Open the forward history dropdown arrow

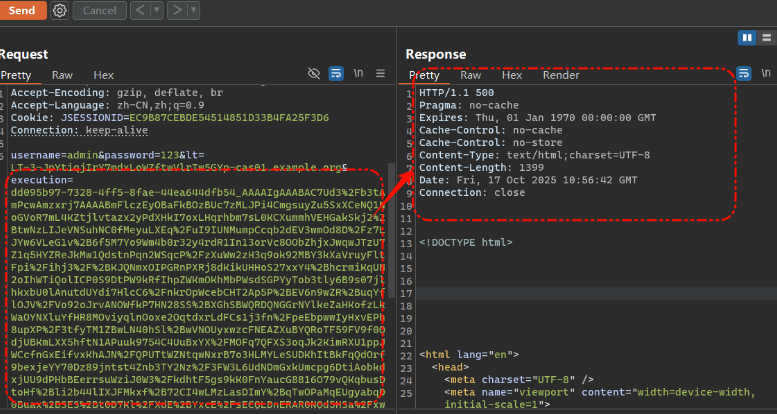click(x=193, y=10)
